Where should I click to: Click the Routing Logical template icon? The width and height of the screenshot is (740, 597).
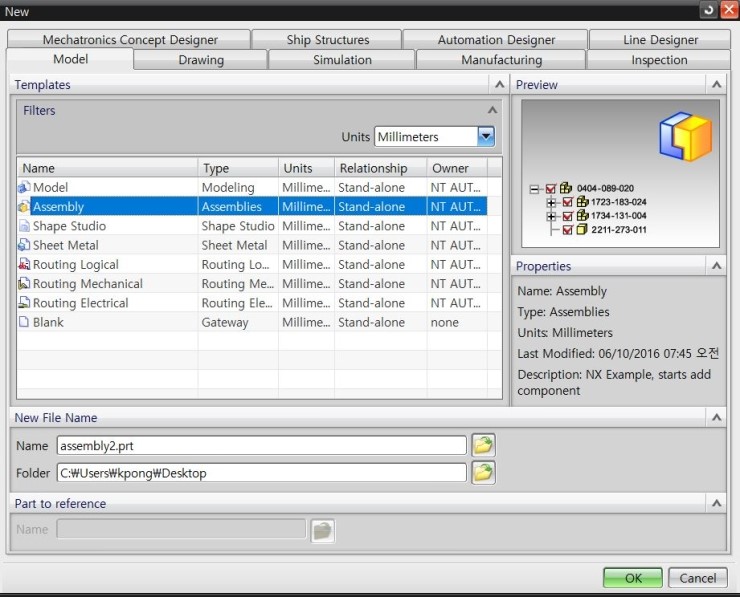pyautogui.click(x=24, y=265)
